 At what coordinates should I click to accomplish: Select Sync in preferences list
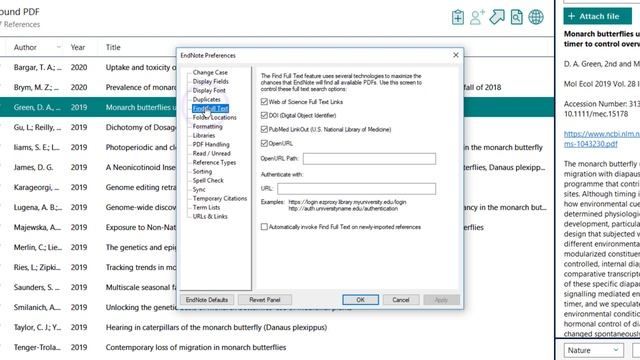pos(199,189)
